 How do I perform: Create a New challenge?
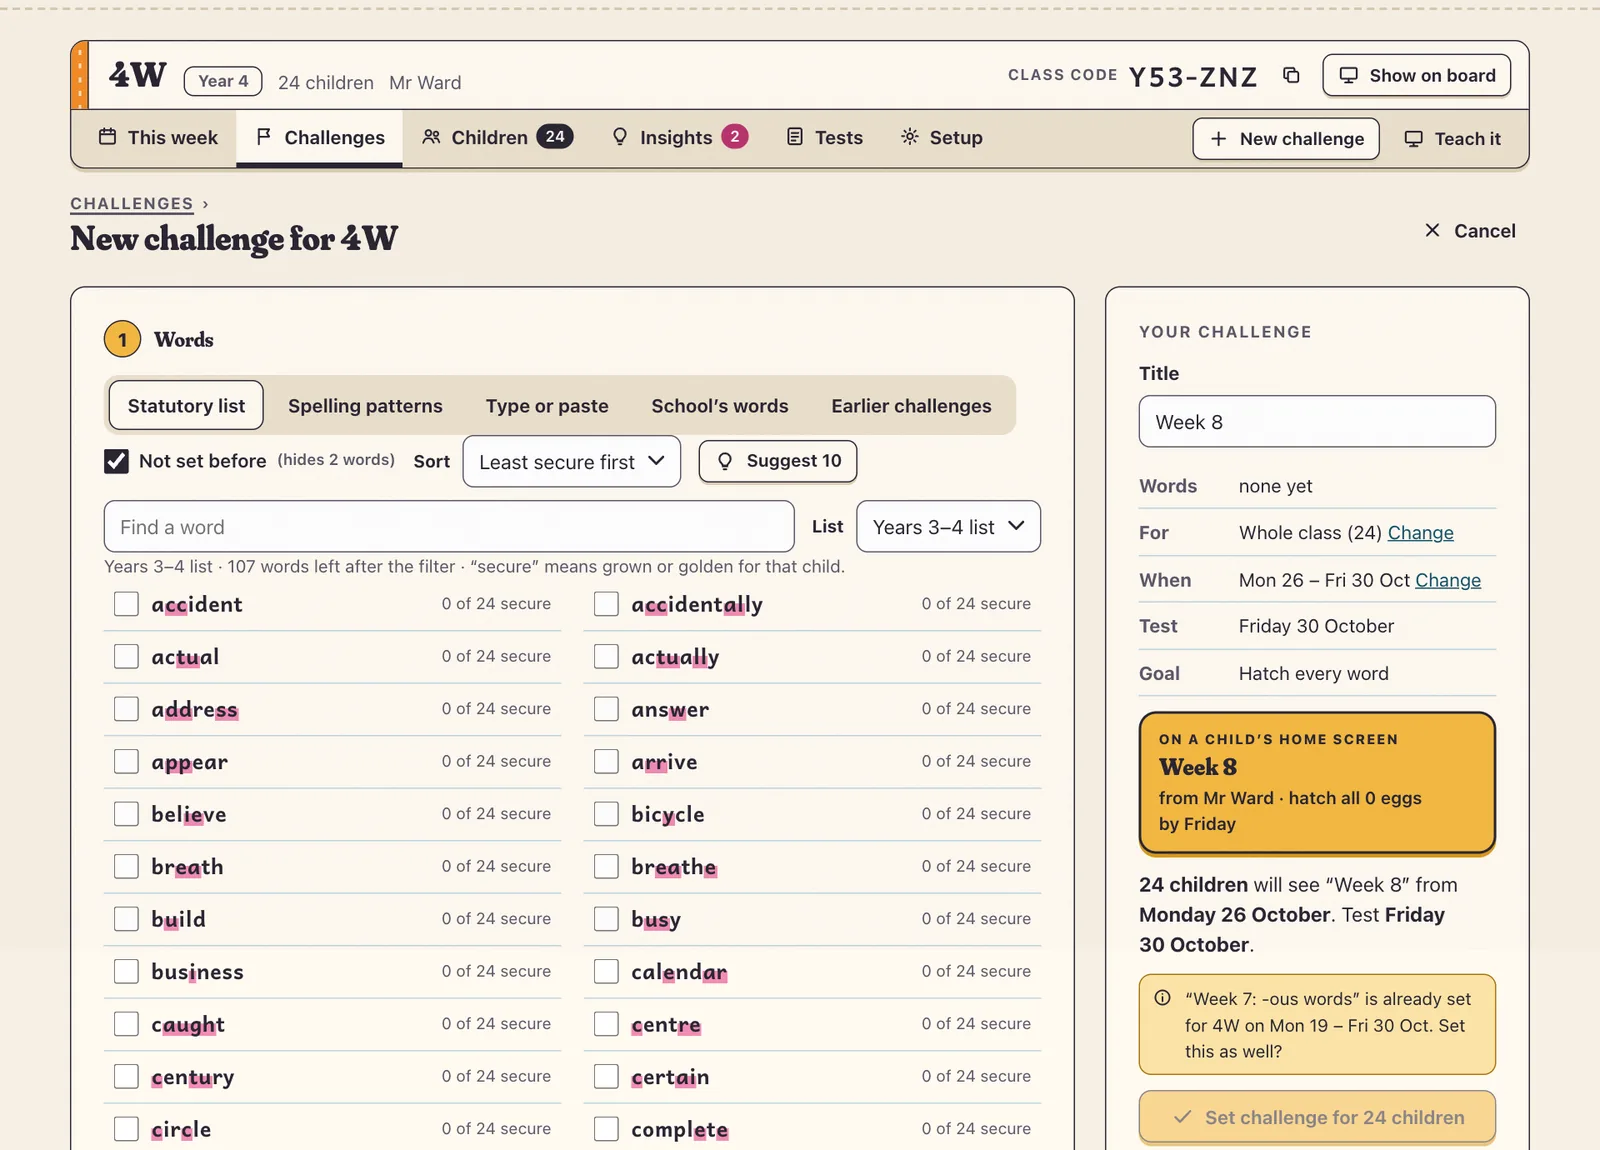[x=1286, y=139]
